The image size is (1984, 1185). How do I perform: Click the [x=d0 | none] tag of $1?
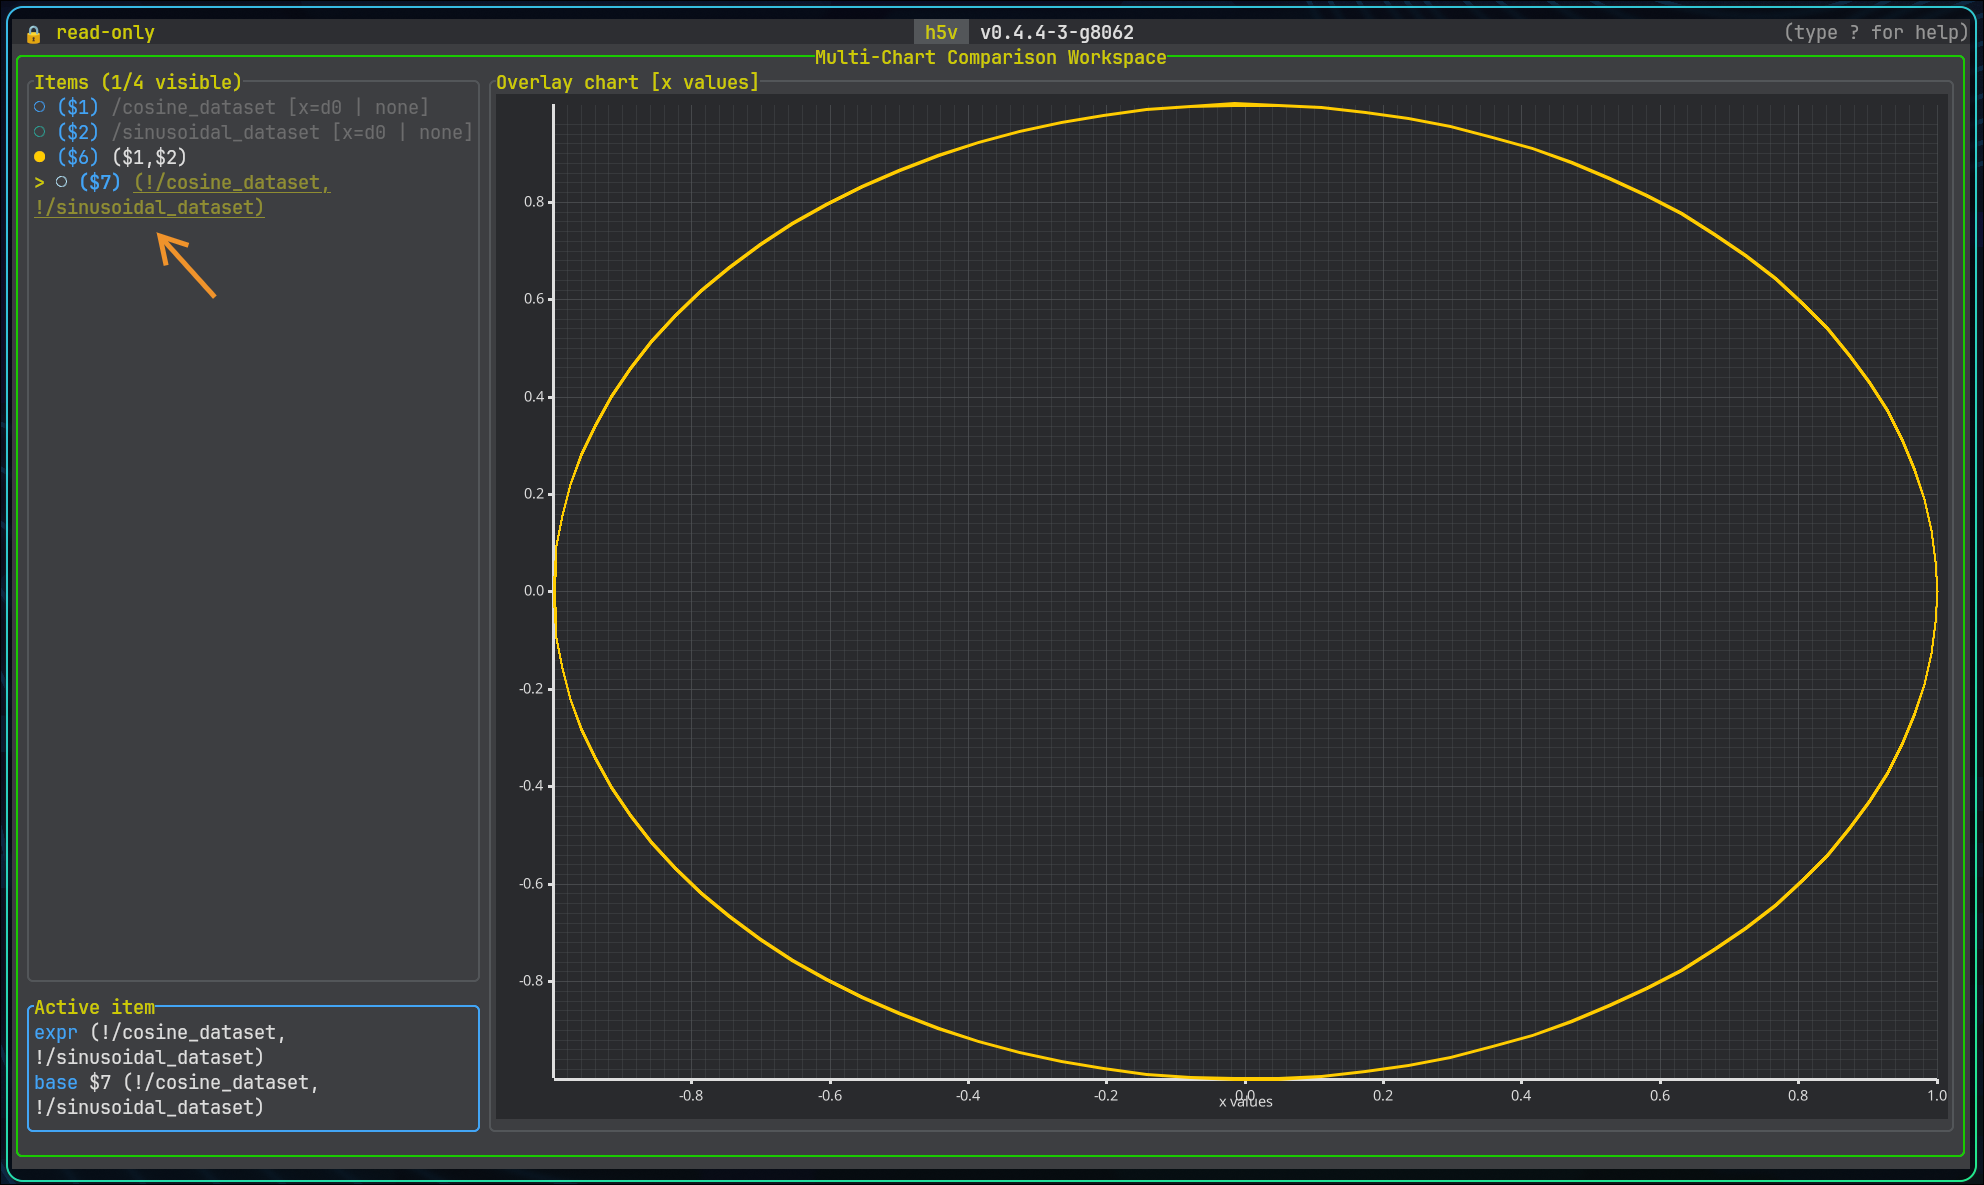click(x=359, y=107)
